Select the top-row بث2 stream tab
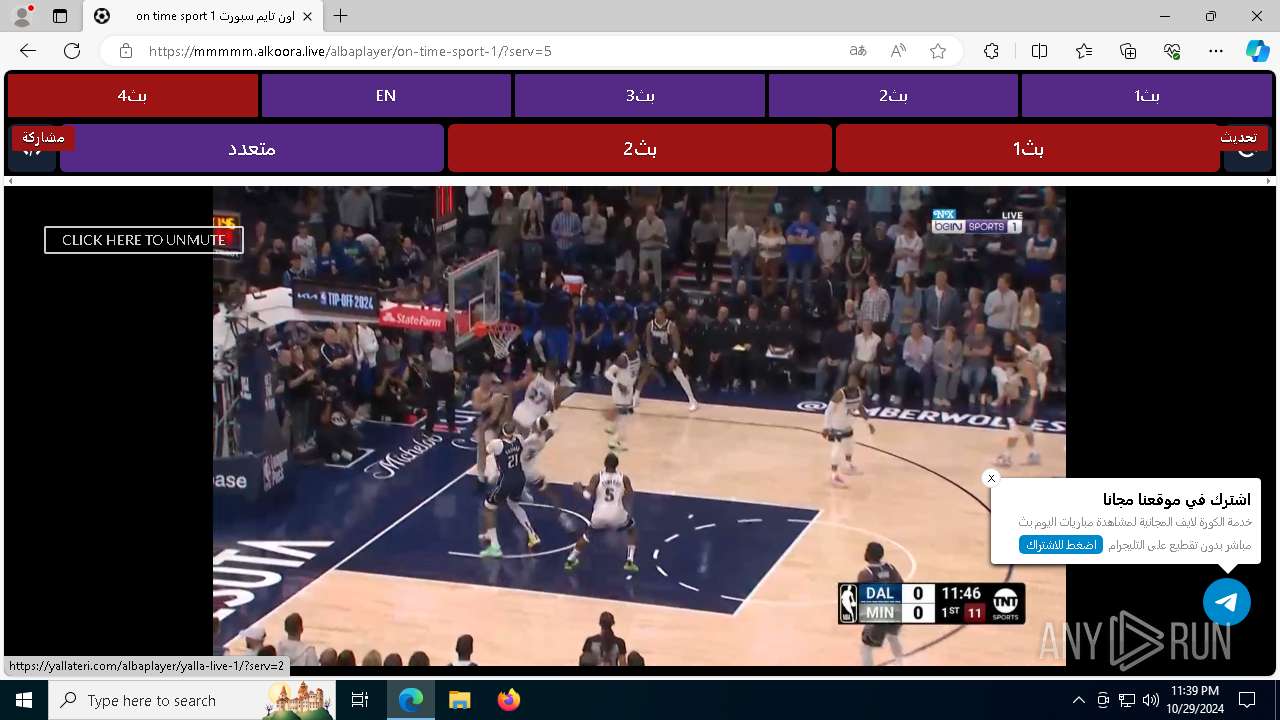 pos(893,96)
